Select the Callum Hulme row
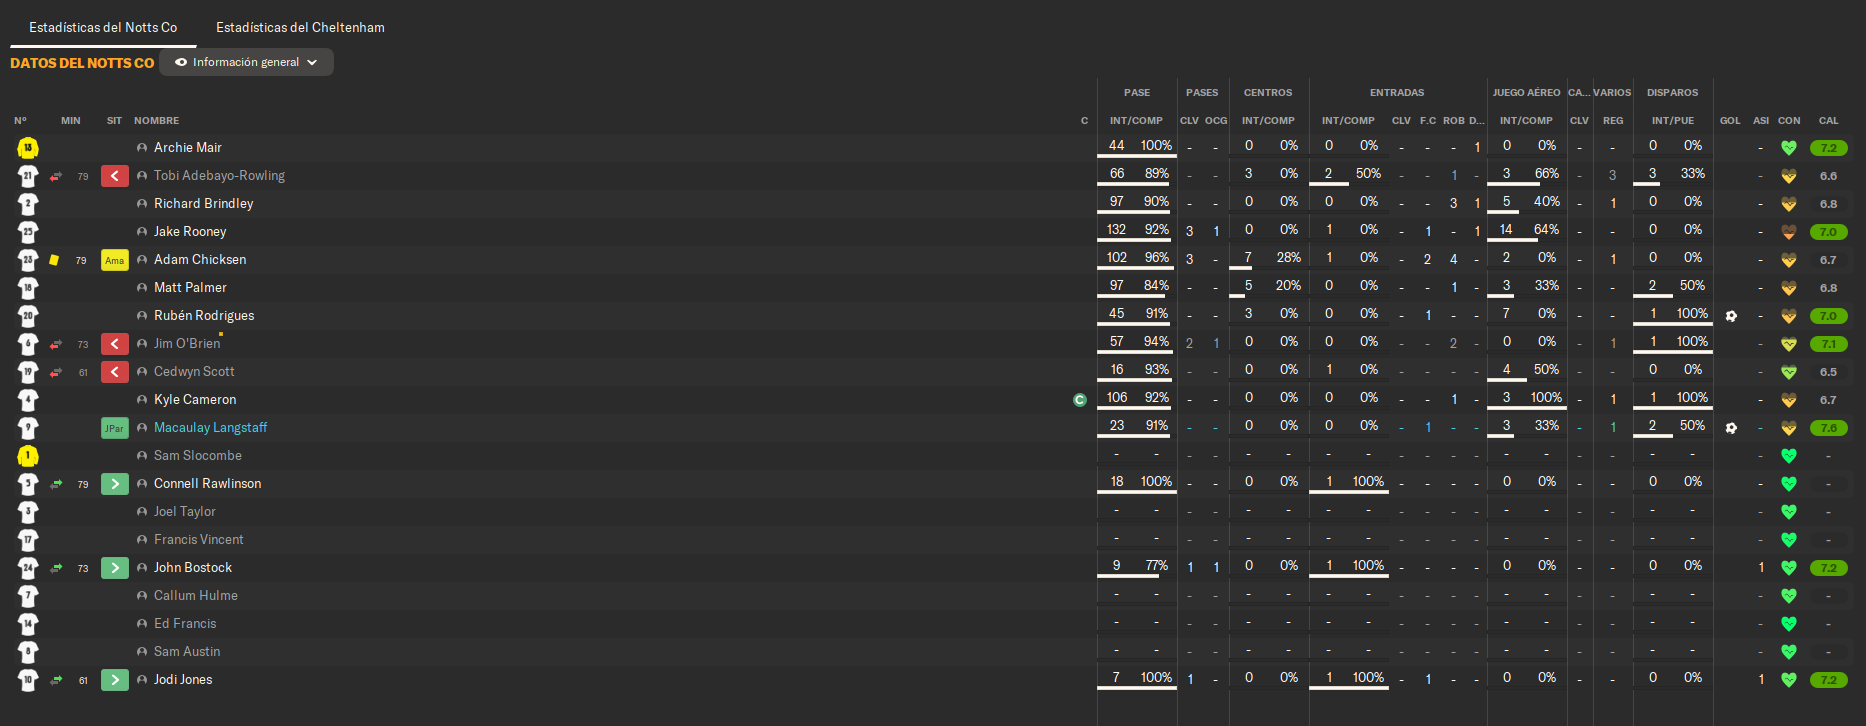The width and height of the screenshot is (1866, 726). coord(932,596)
